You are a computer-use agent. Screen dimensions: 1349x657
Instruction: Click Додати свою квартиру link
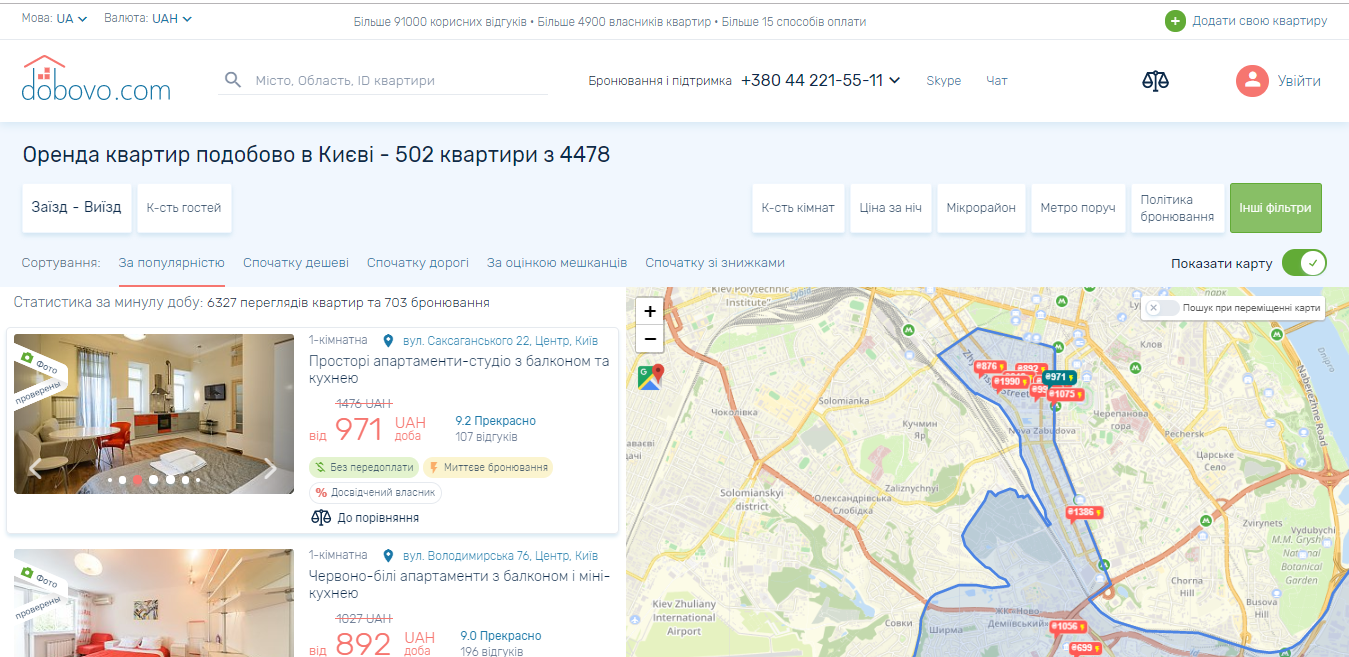pyautogui.click(x=1260, y=21)
